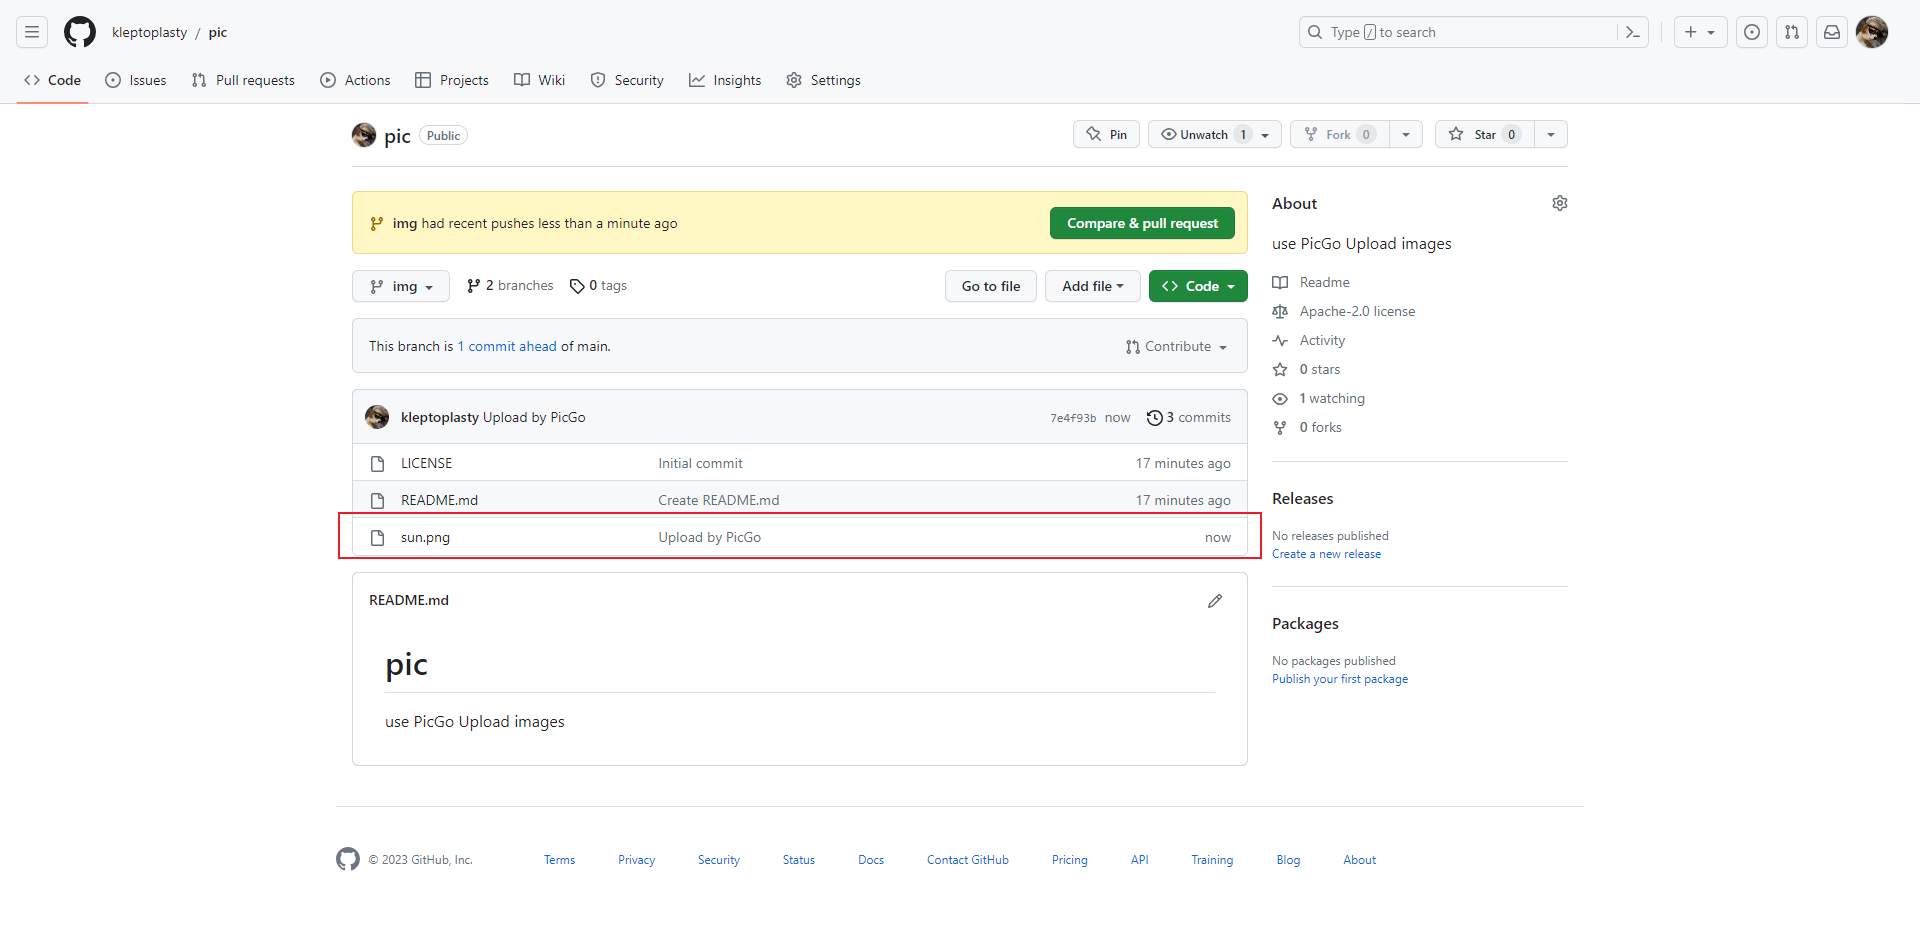Screen dimensions: 1920x937
Task: Go to the GitHub homepage logo
Action: coord(80,32)
